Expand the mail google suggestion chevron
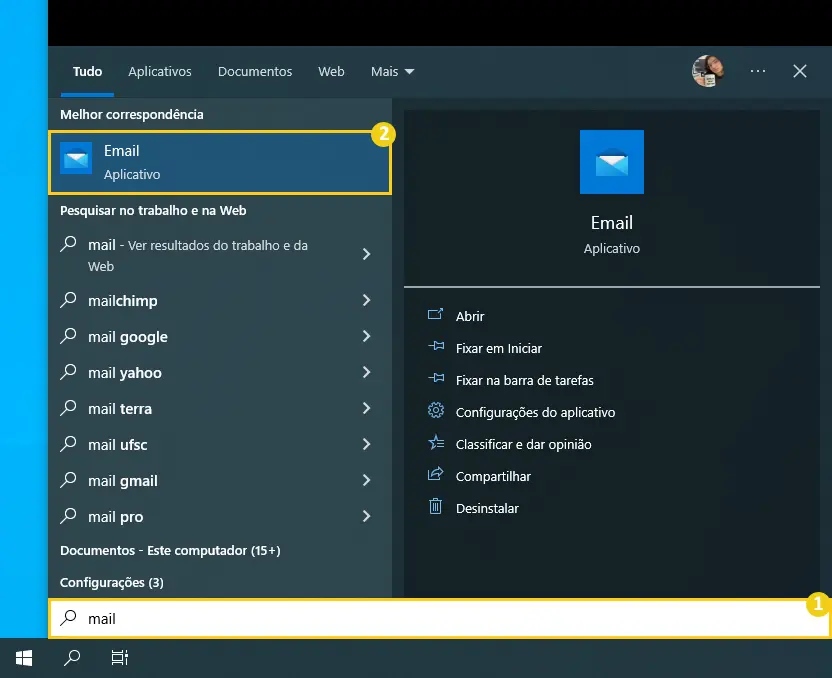 366,336
